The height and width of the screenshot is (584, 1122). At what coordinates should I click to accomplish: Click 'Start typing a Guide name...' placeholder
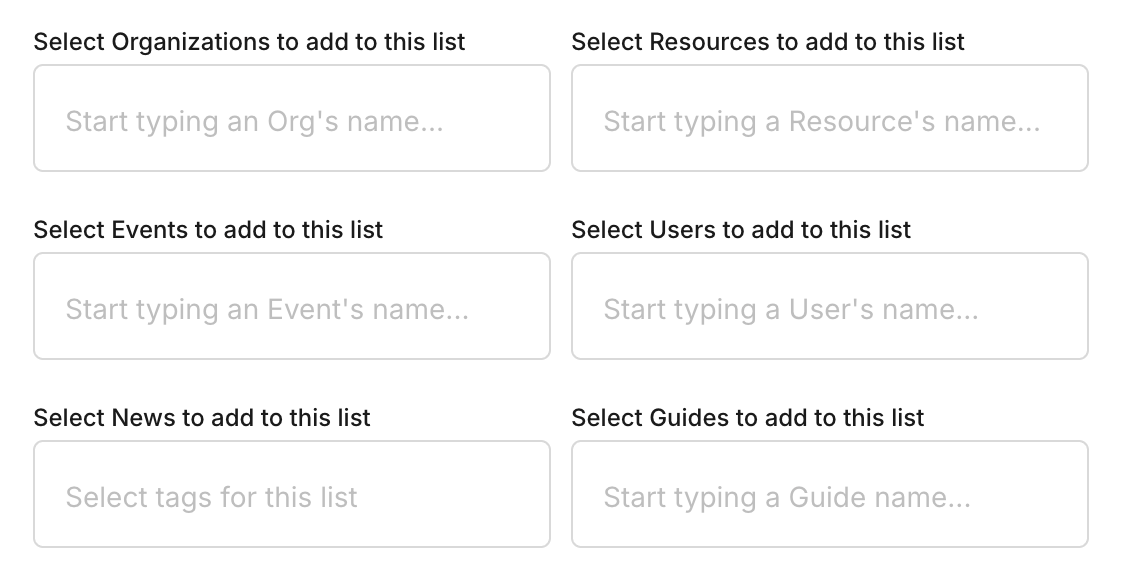coord(787,497)
